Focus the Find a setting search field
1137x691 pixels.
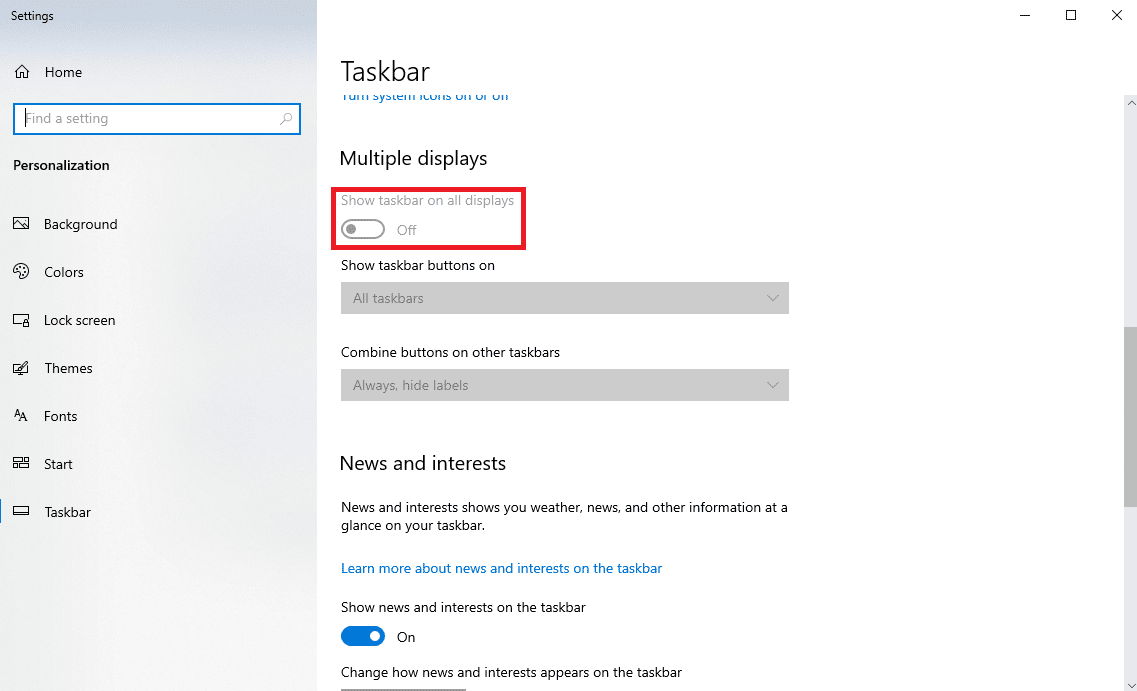157,118
